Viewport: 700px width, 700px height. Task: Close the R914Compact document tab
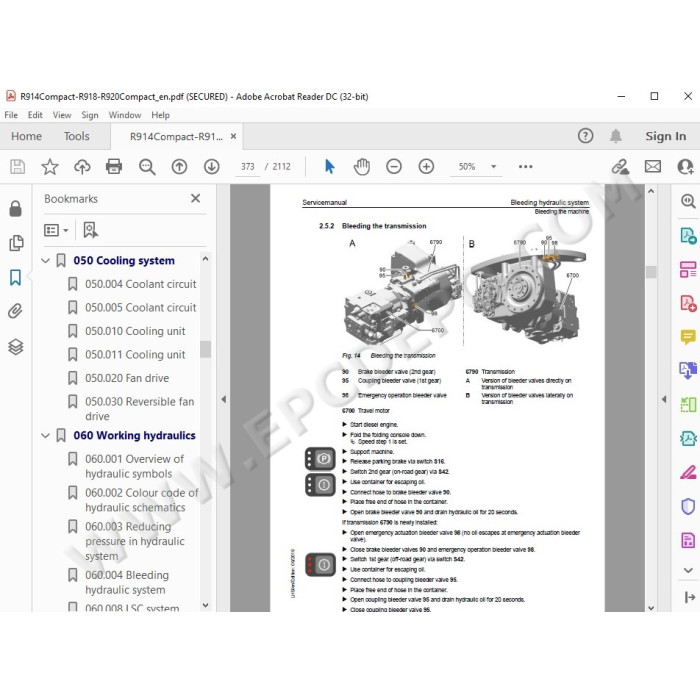[x=233, y=136]
